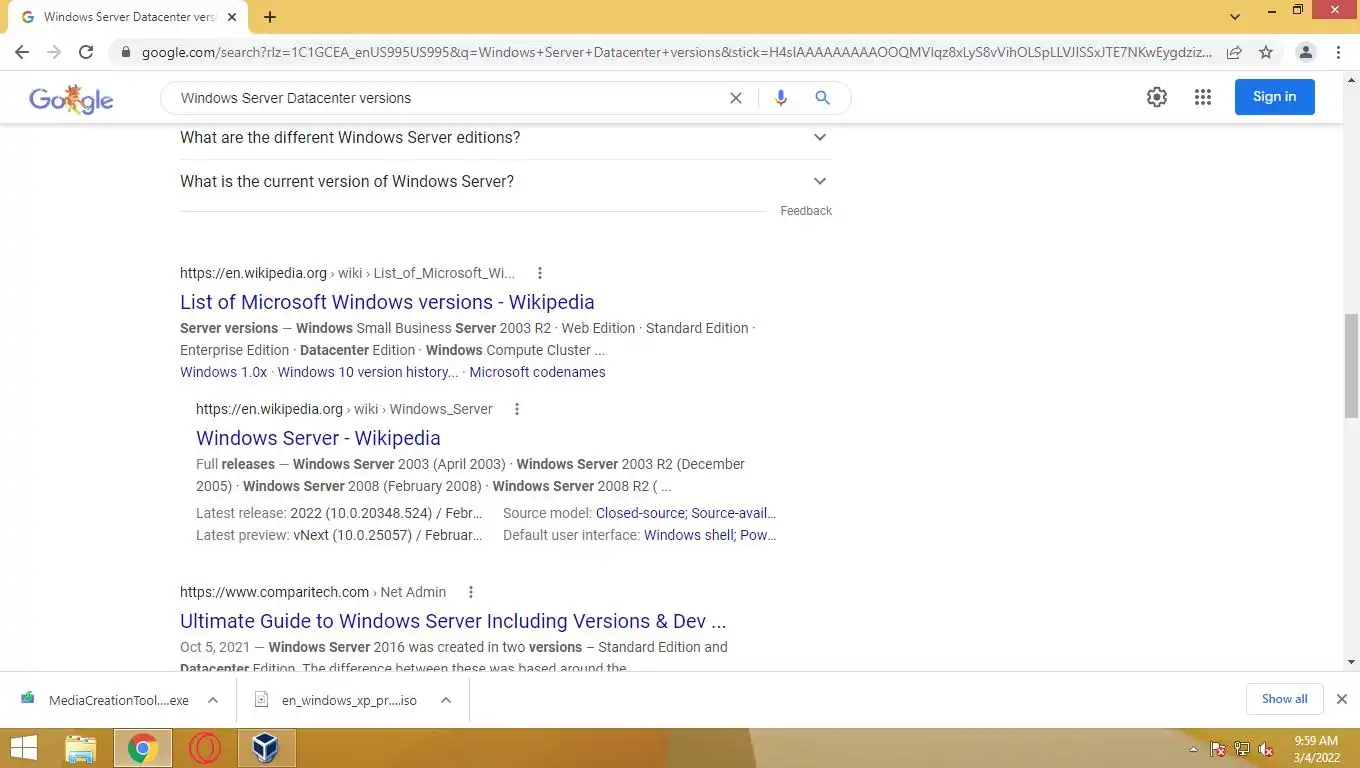Start voice search with microphone
Image resolution: width=1360 pixels, height=768 pixels.
coord(781,98)
